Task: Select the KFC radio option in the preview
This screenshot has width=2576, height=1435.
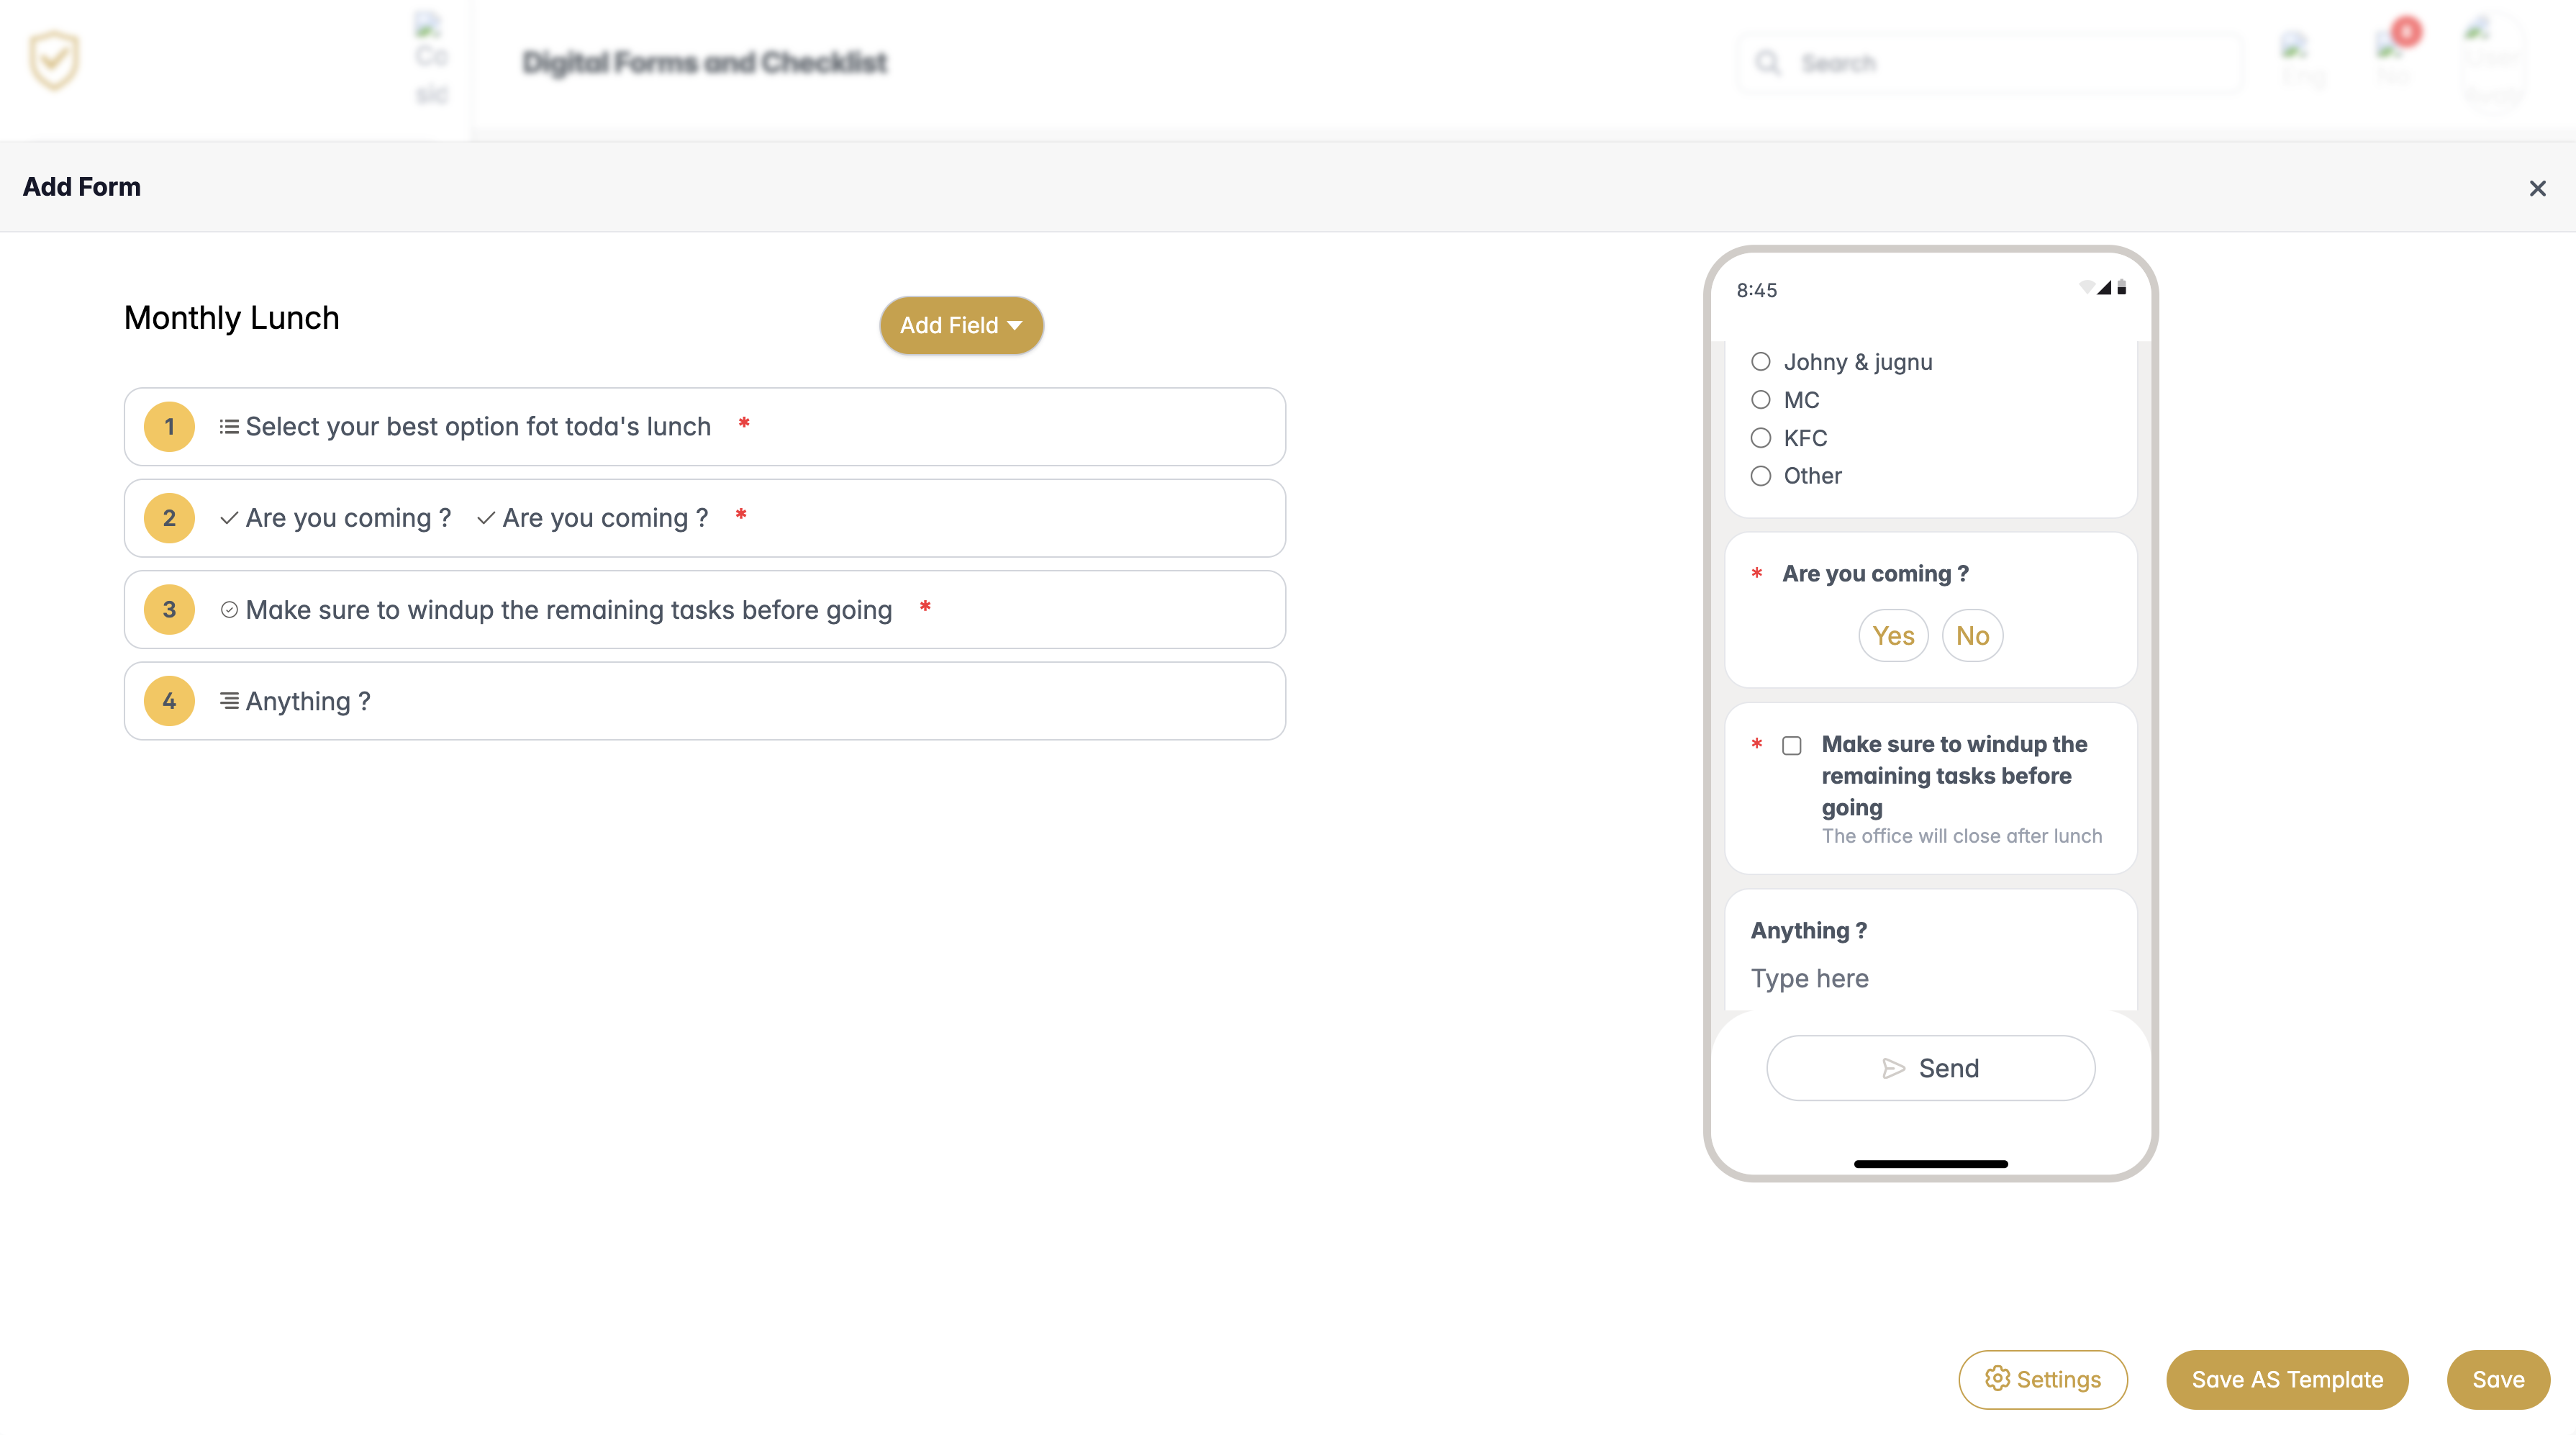Action: (x=1760, y=438)
